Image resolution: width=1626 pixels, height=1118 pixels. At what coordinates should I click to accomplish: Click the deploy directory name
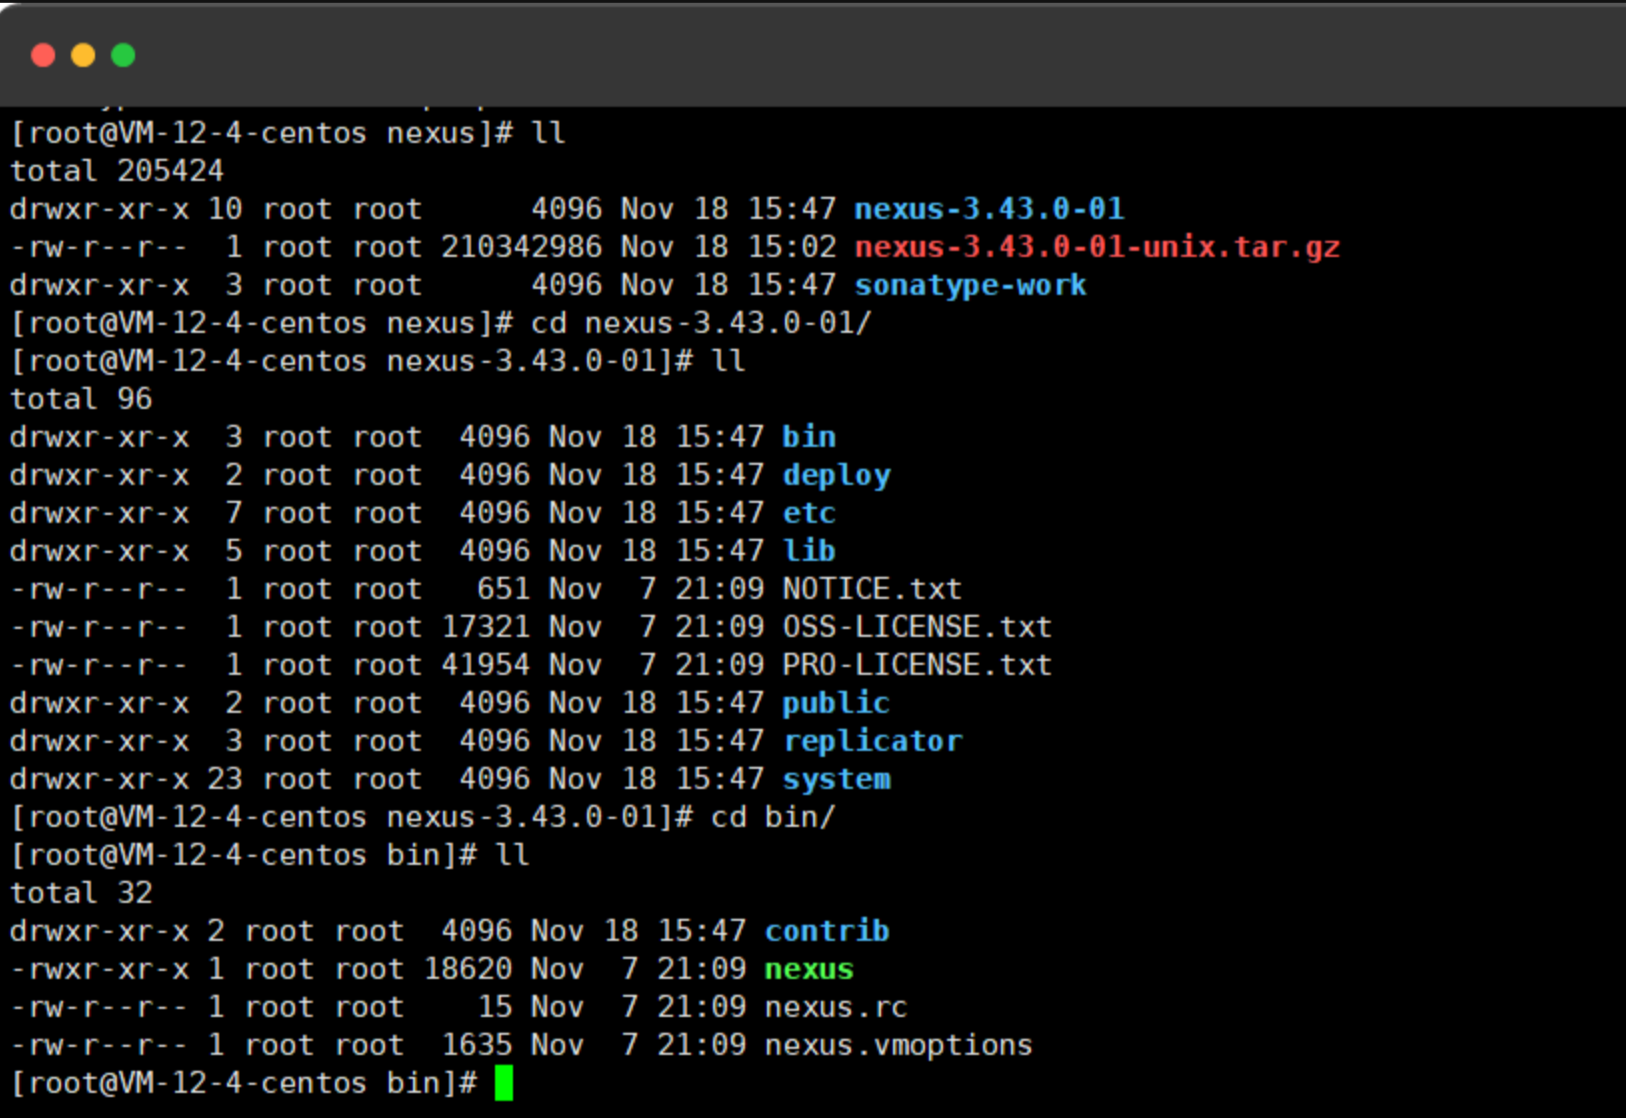[836, 475]
